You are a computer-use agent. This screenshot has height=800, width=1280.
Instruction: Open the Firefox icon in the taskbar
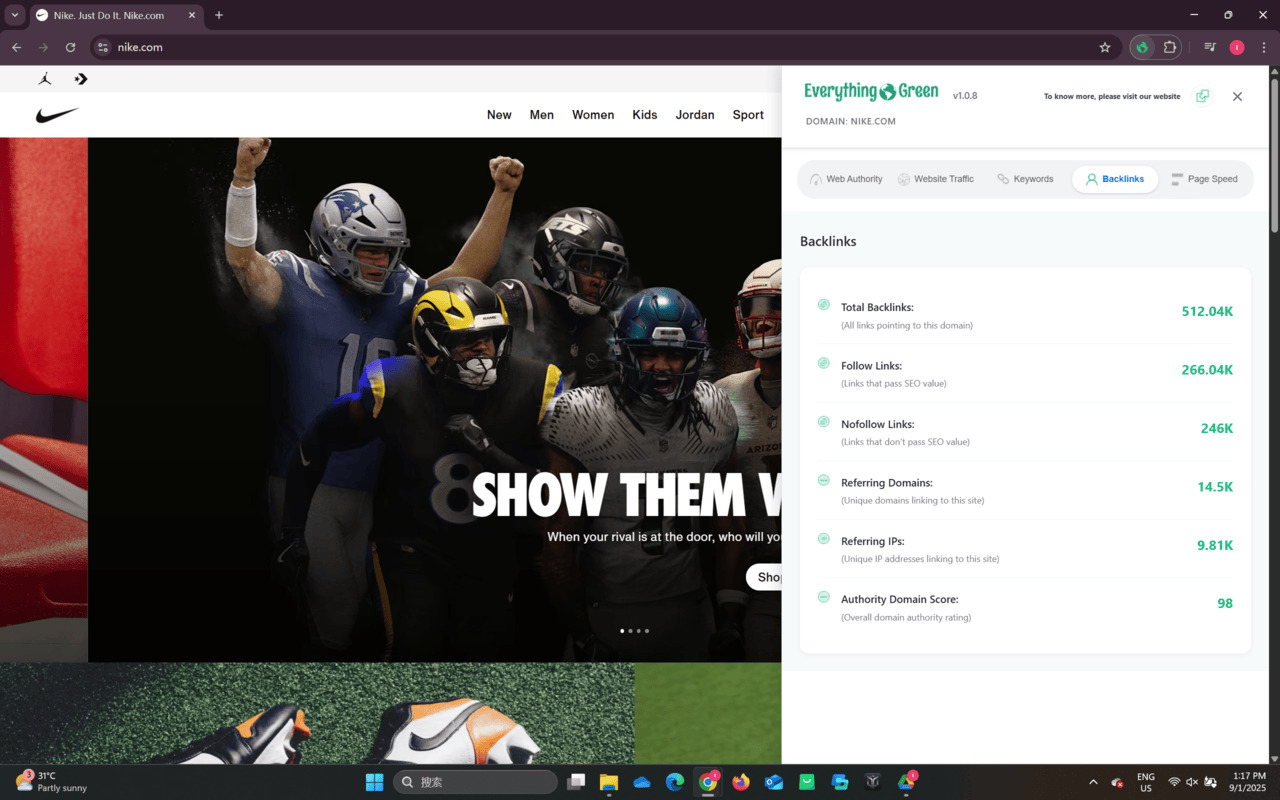tap(740, 782)
